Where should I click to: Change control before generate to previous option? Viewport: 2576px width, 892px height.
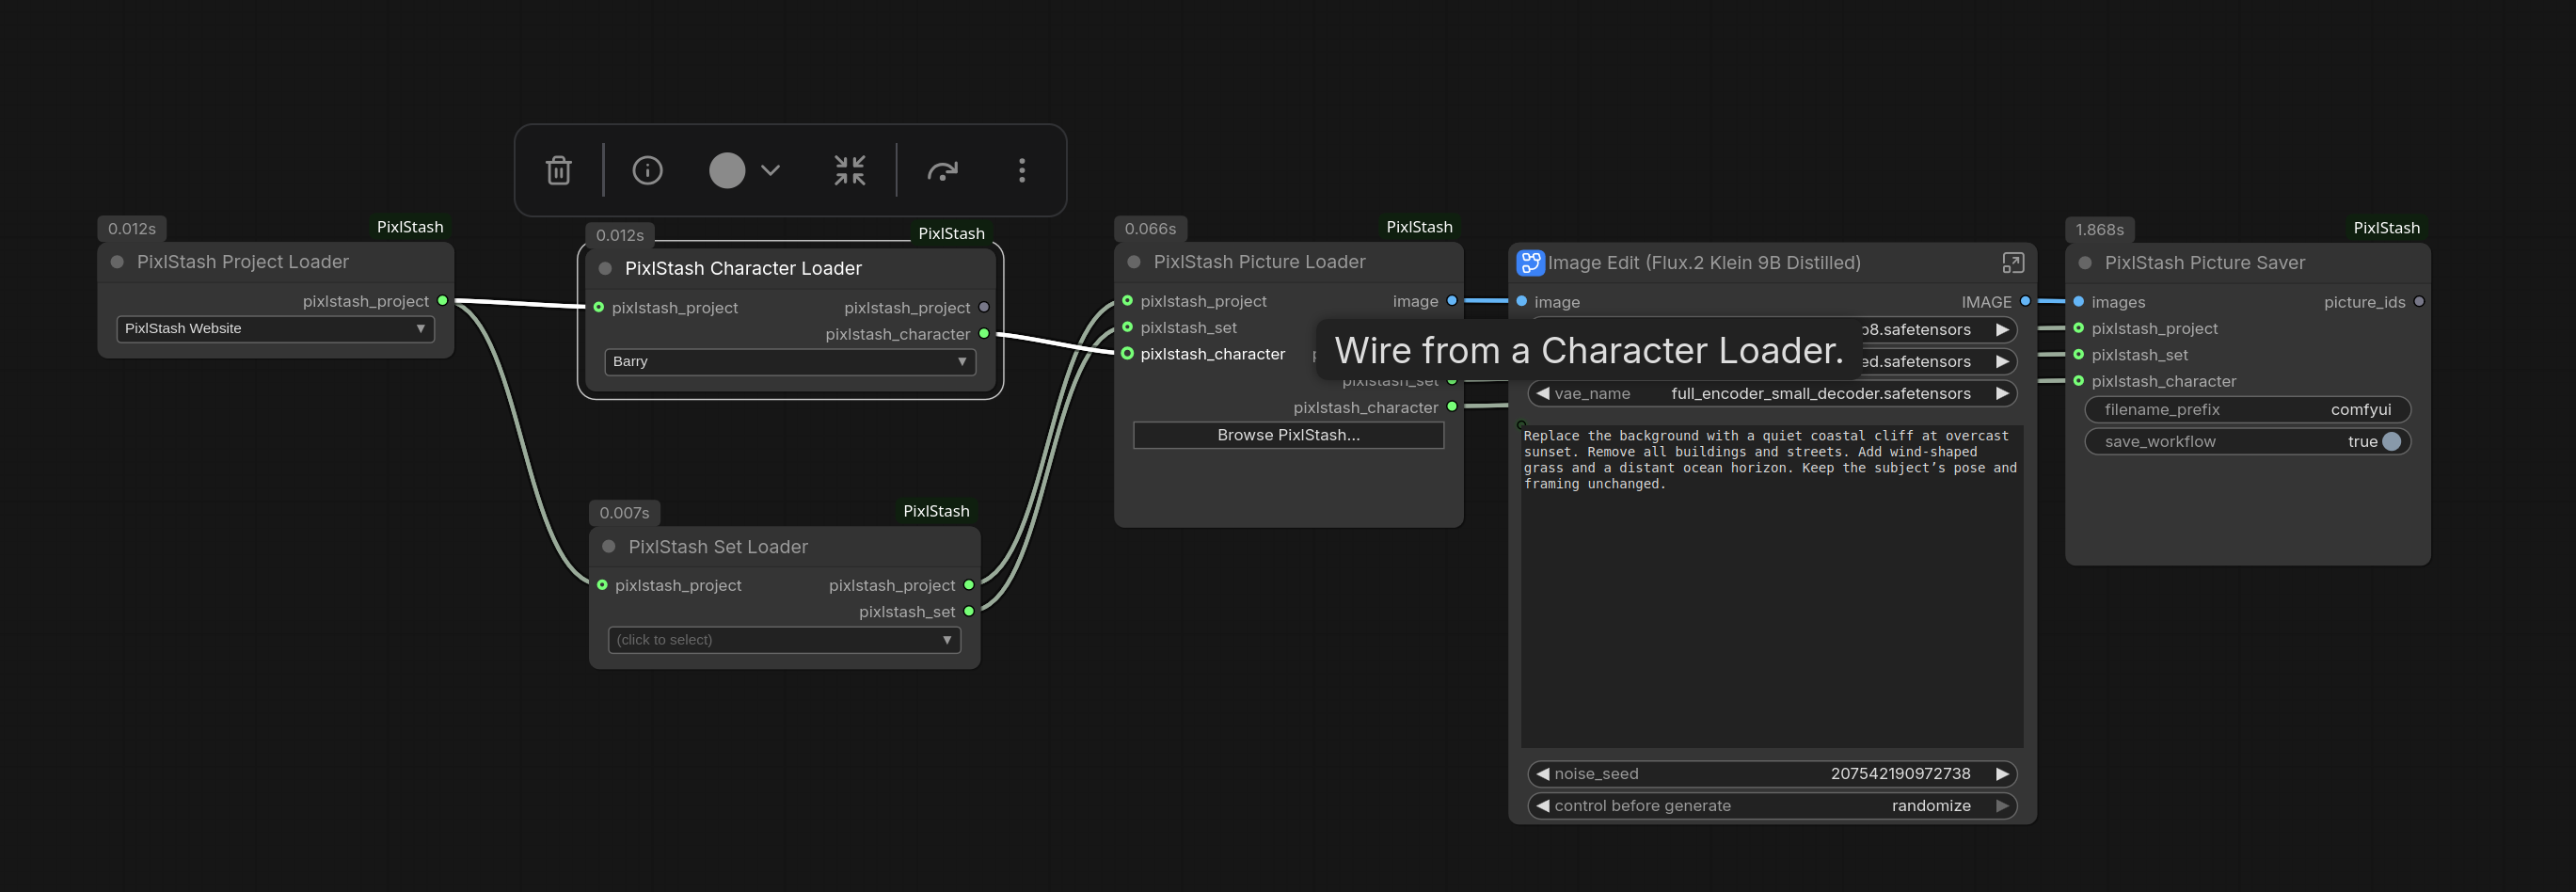pos(1543,806)
